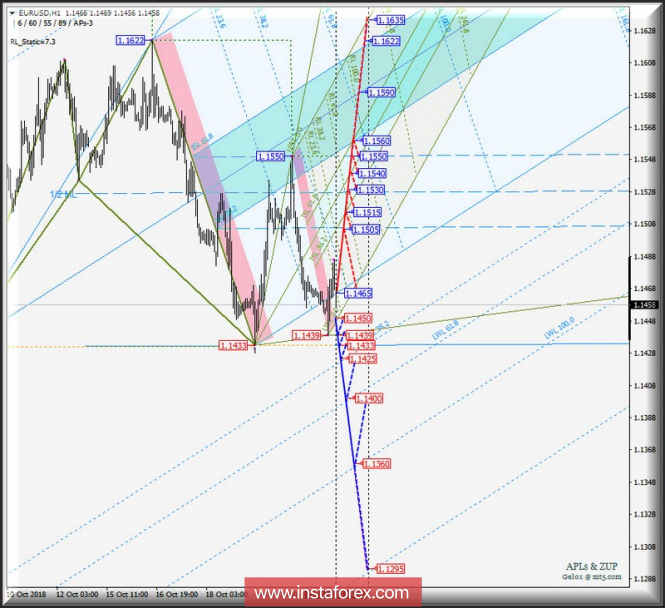Image resolution: width=665 pixels, height=608 pixels.
Task: Click the 1.1515 blue price tag
Action: [x=368, y=212]
